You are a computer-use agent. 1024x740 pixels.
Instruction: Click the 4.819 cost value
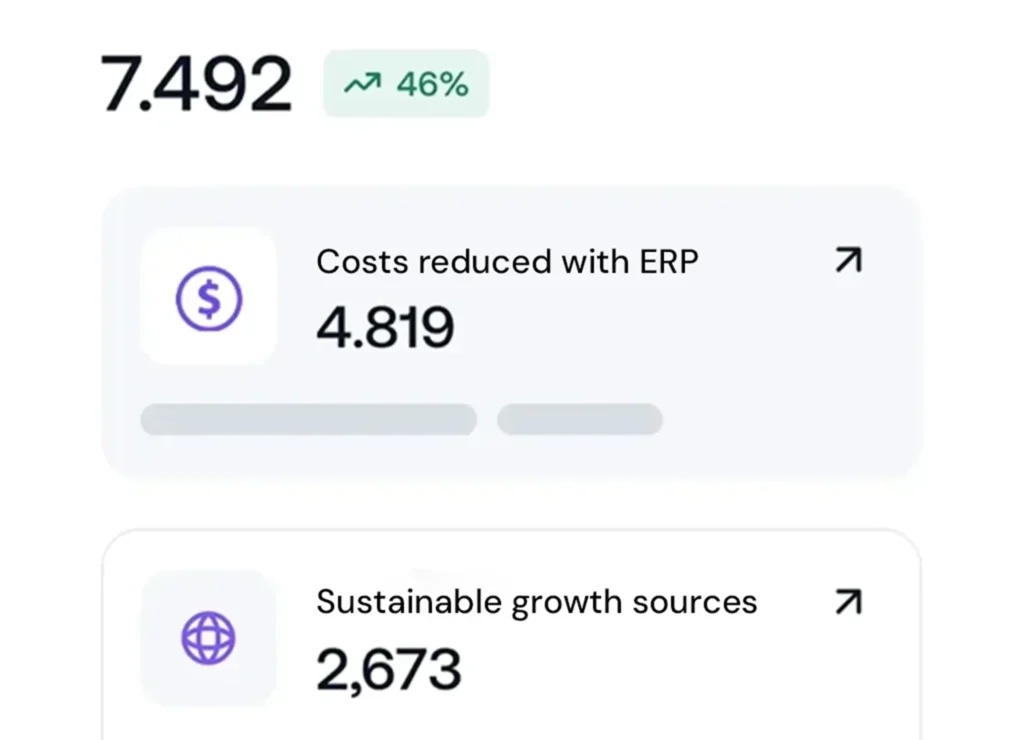(385, 327)
